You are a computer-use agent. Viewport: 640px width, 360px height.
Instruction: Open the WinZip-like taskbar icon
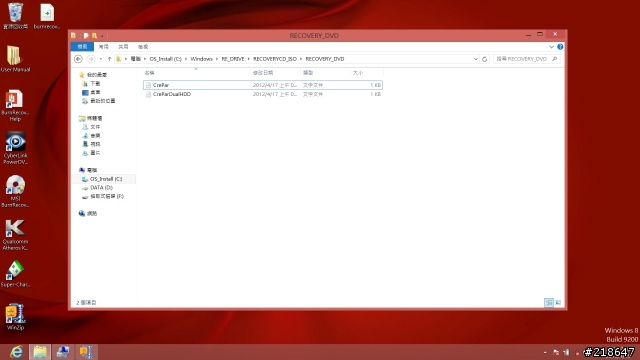(86, 352)
